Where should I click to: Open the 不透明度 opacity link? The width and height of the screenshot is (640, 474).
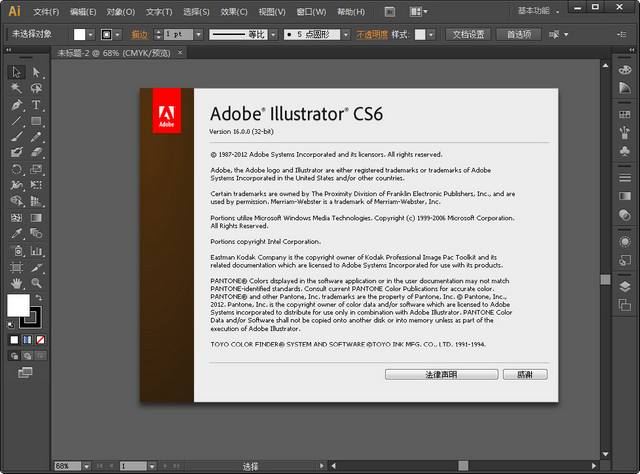coord(372,35)
